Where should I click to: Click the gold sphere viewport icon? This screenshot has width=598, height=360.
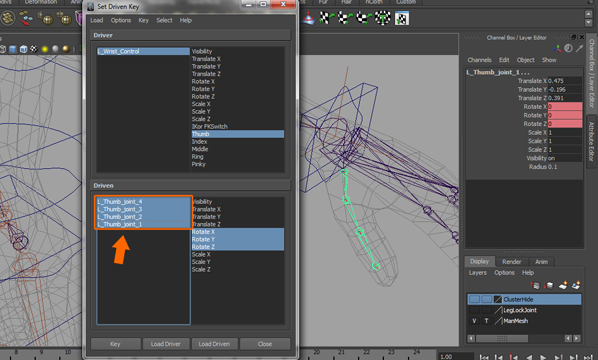pos(66,49)
